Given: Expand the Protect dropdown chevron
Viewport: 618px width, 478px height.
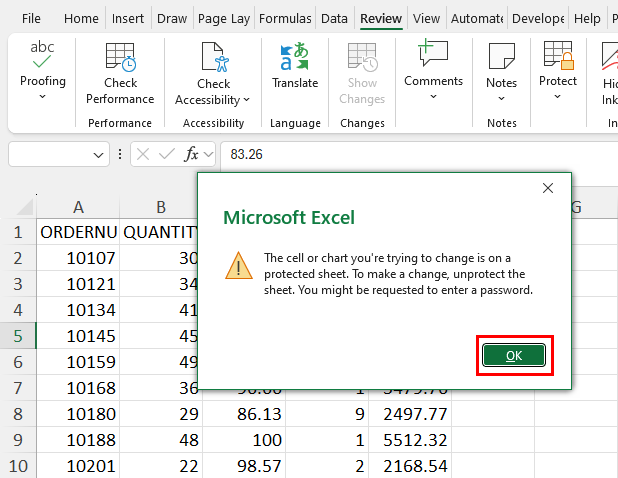Looking at the screenshot, I should pyautogui.click(x=557, y=97).
